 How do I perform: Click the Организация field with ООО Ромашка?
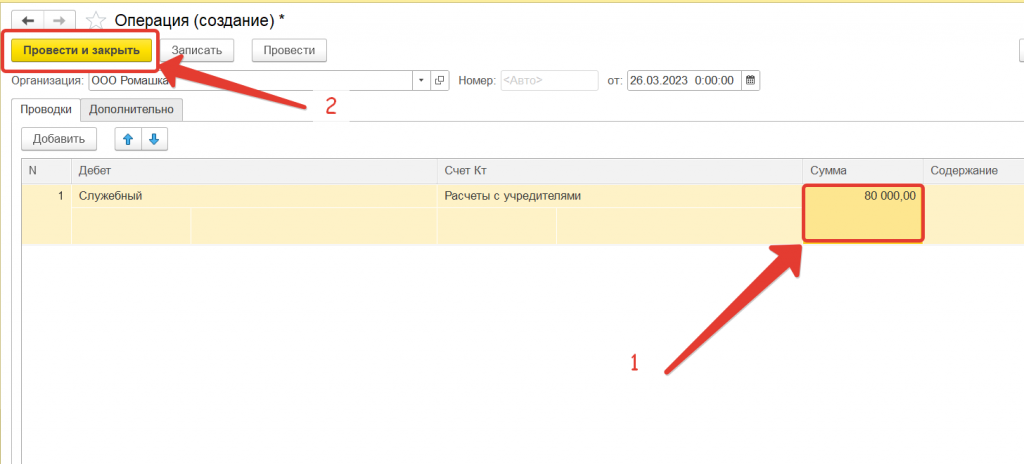250,80
